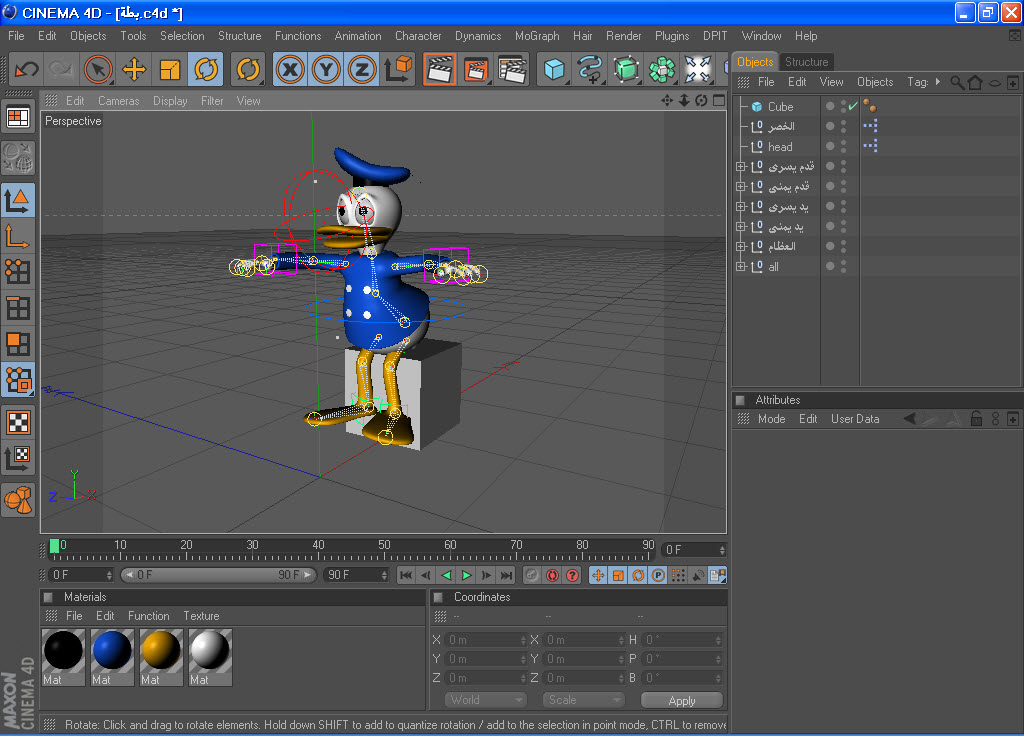The height and width of the screenshot is (736, 1024).
Task: Click the Undo arrow icon
Action: [x=27, y=69]
